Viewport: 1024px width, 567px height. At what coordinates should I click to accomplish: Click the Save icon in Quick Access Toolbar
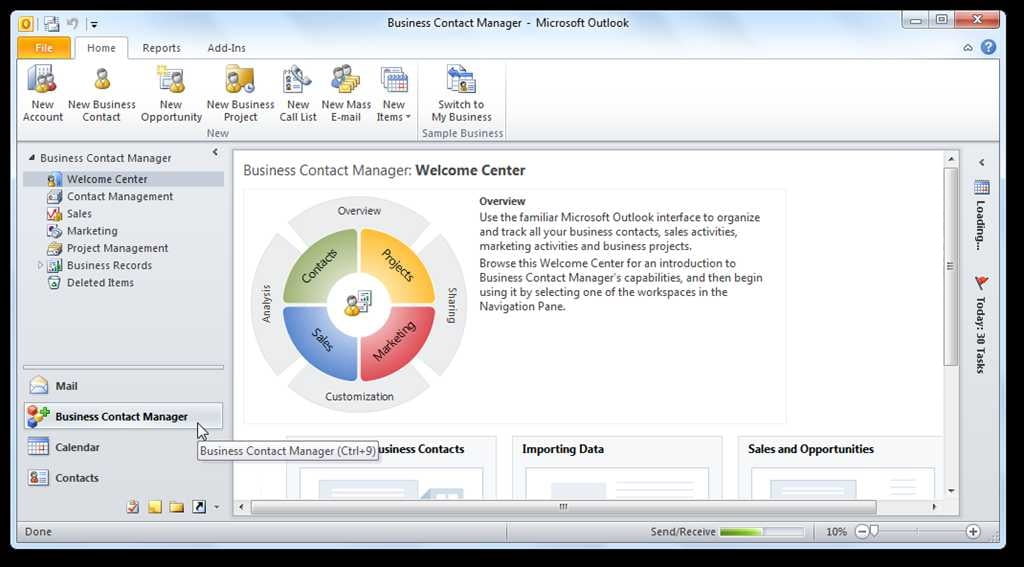coord(52,24)
